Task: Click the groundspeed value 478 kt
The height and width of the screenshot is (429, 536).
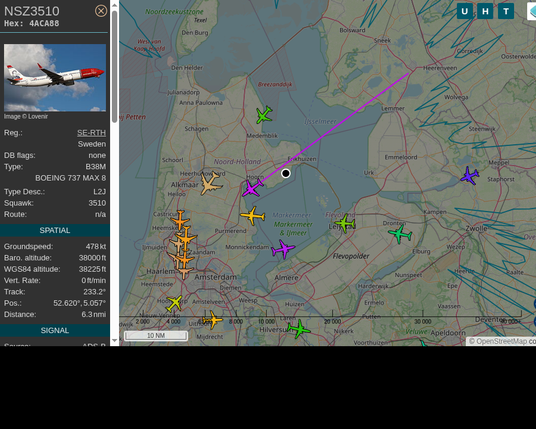Action: click(x=96, y=246)
